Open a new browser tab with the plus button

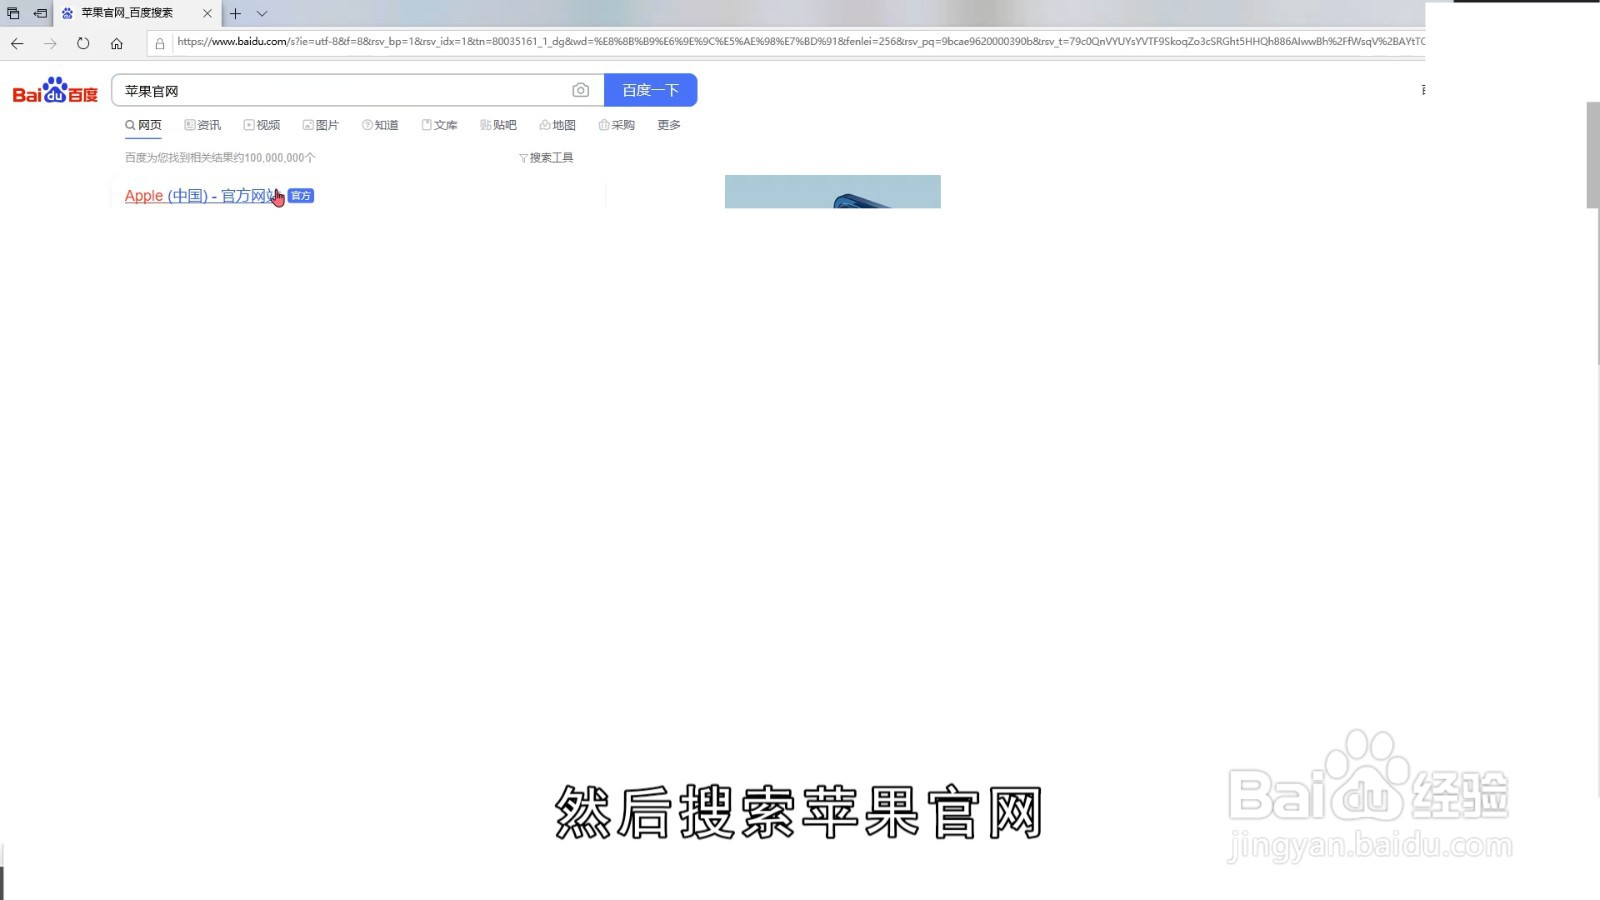pos(234,13)
